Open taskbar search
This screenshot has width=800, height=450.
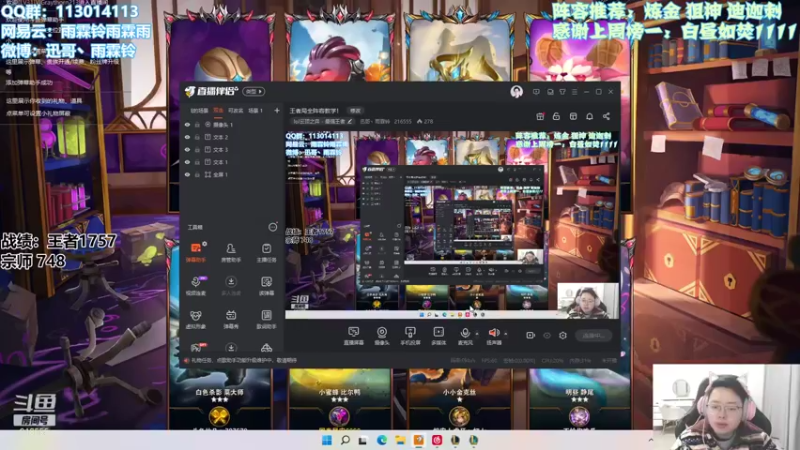345,440
